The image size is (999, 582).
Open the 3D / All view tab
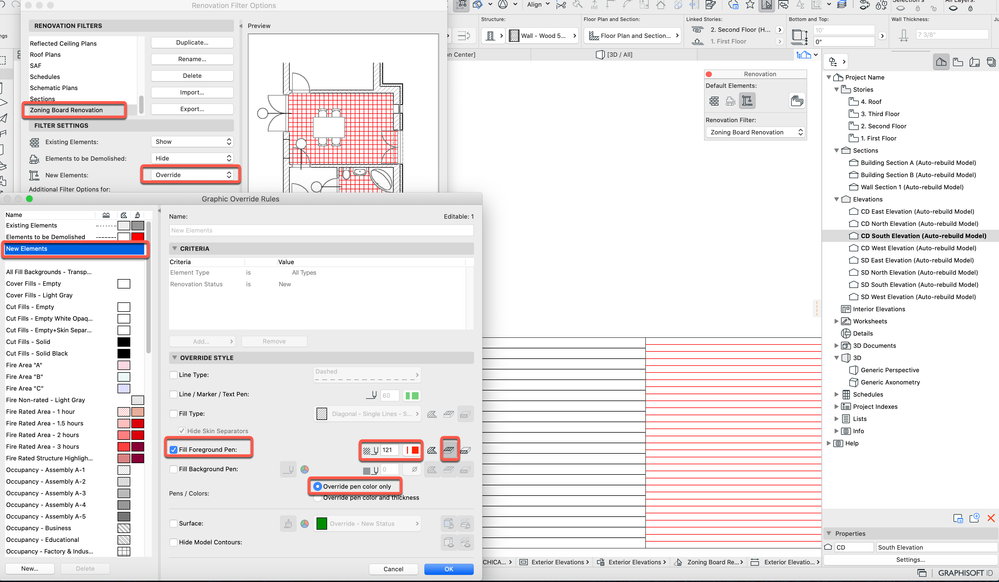[614, 55]
